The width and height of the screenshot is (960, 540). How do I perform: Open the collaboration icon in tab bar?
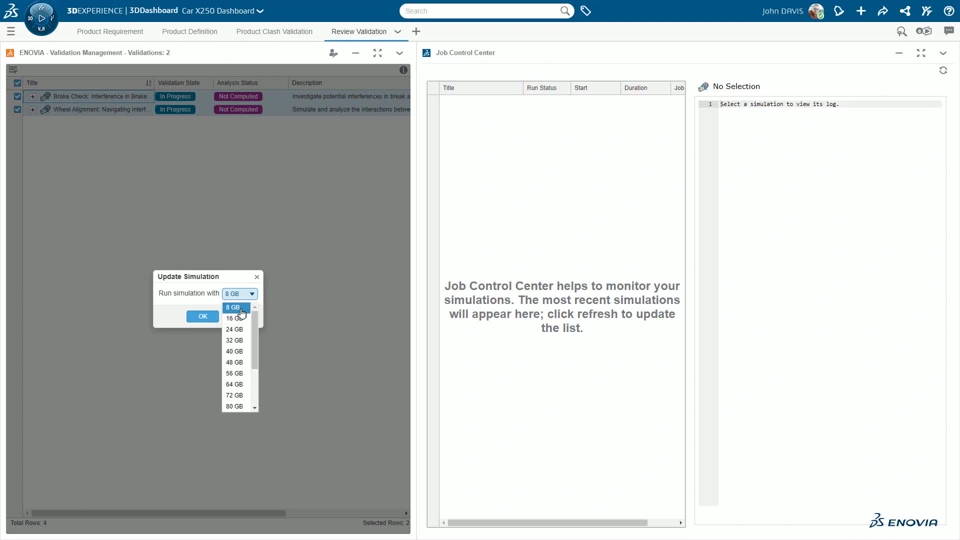tap(924, 31)
